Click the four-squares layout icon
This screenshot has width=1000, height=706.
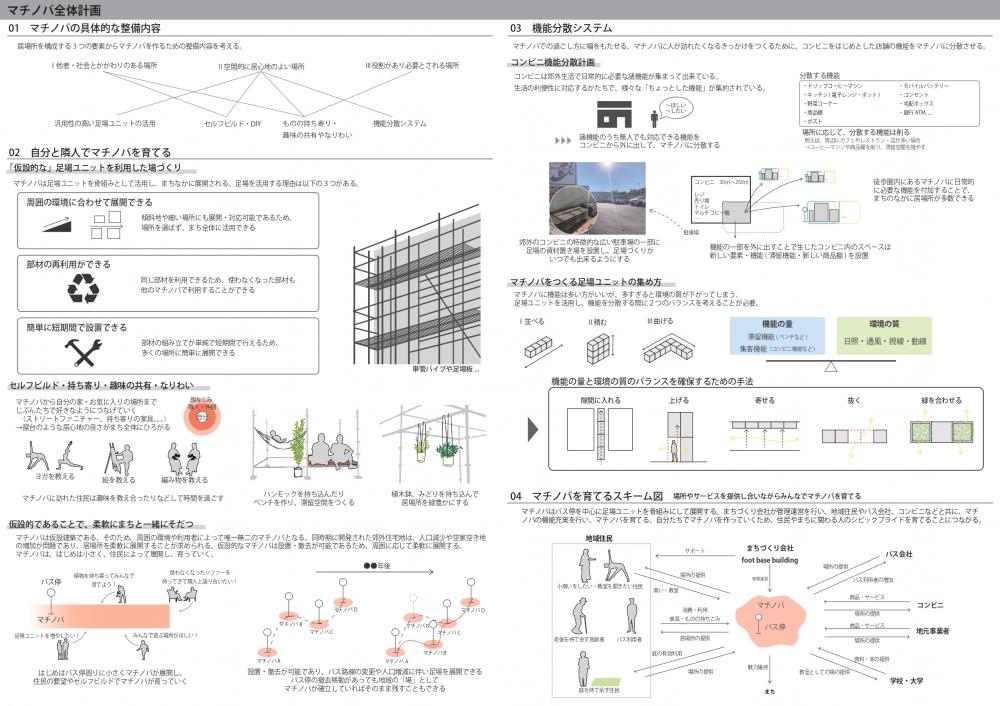tap(106, 224)
